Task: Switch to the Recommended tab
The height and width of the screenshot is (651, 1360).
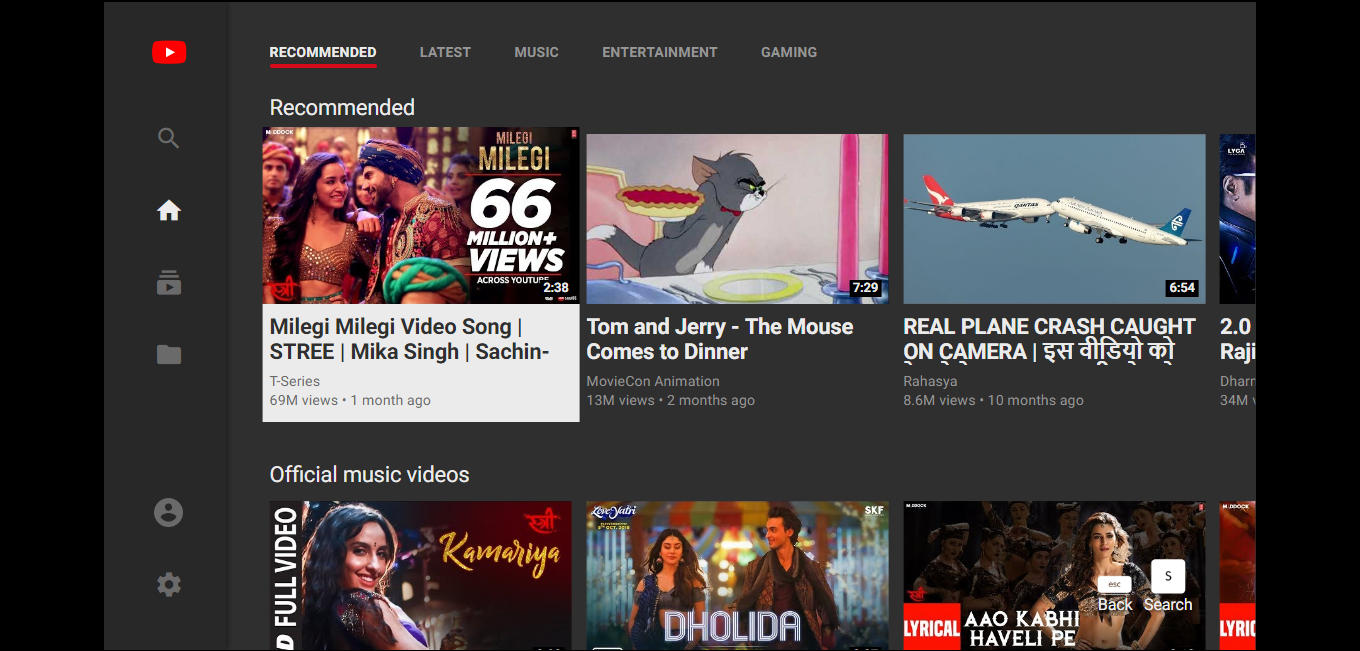Action: click(323, 52)
